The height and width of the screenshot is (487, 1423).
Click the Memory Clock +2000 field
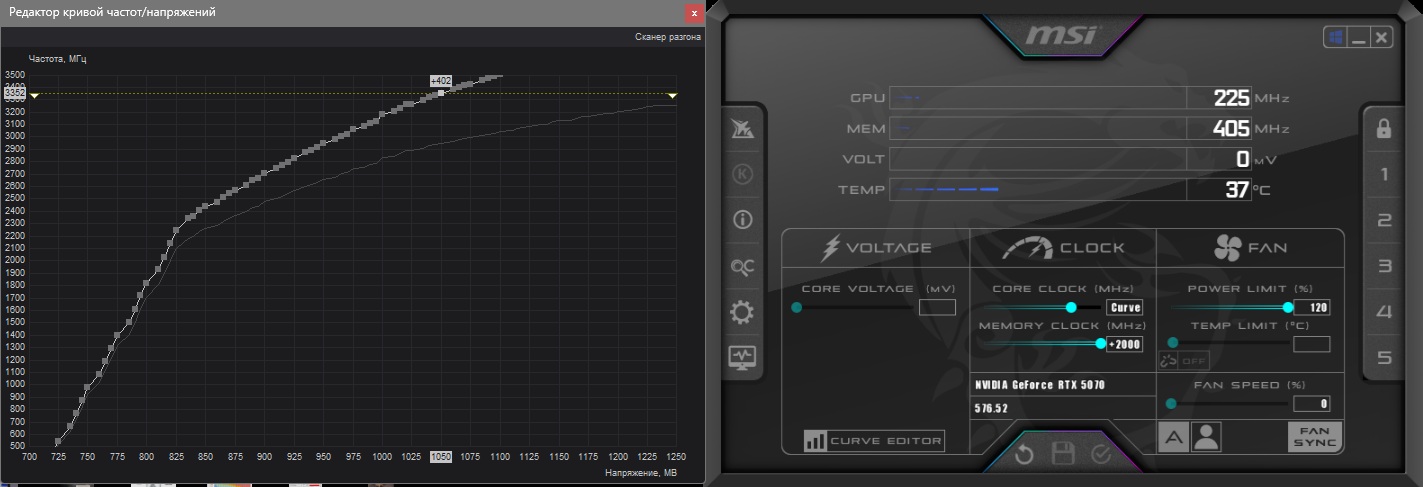coord(1125,344)
